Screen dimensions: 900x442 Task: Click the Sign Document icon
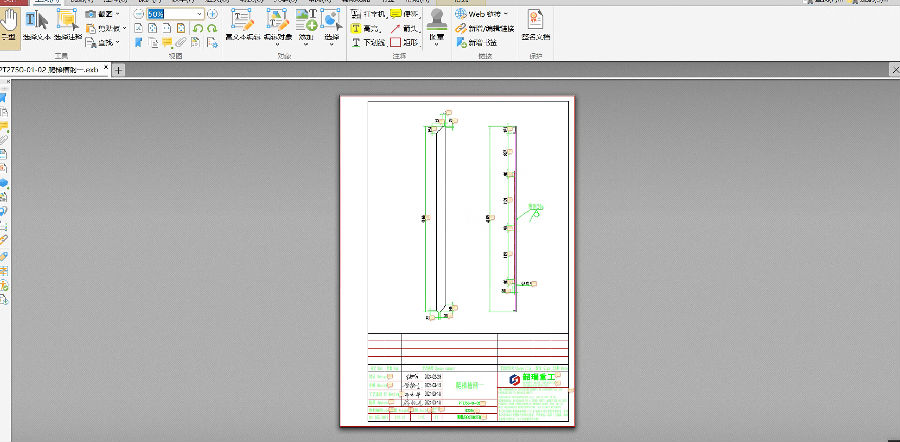536,20
